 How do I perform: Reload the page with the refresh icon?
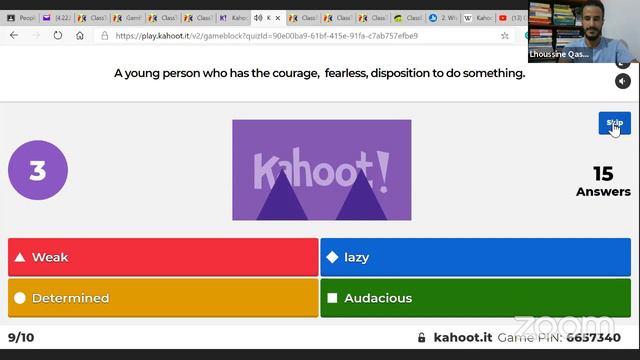point(58,36)
